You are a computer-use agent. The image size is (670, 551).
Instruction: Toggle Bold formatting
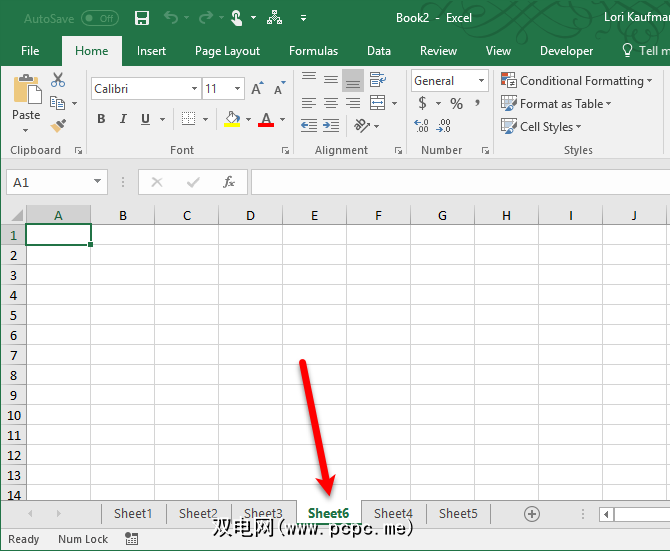pos(101,119)
